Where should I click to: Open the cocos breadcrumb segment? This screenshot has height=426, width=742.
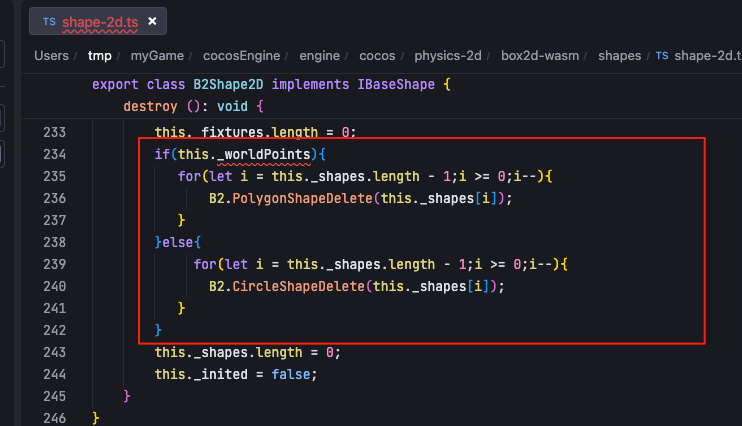tap(377, 56)
